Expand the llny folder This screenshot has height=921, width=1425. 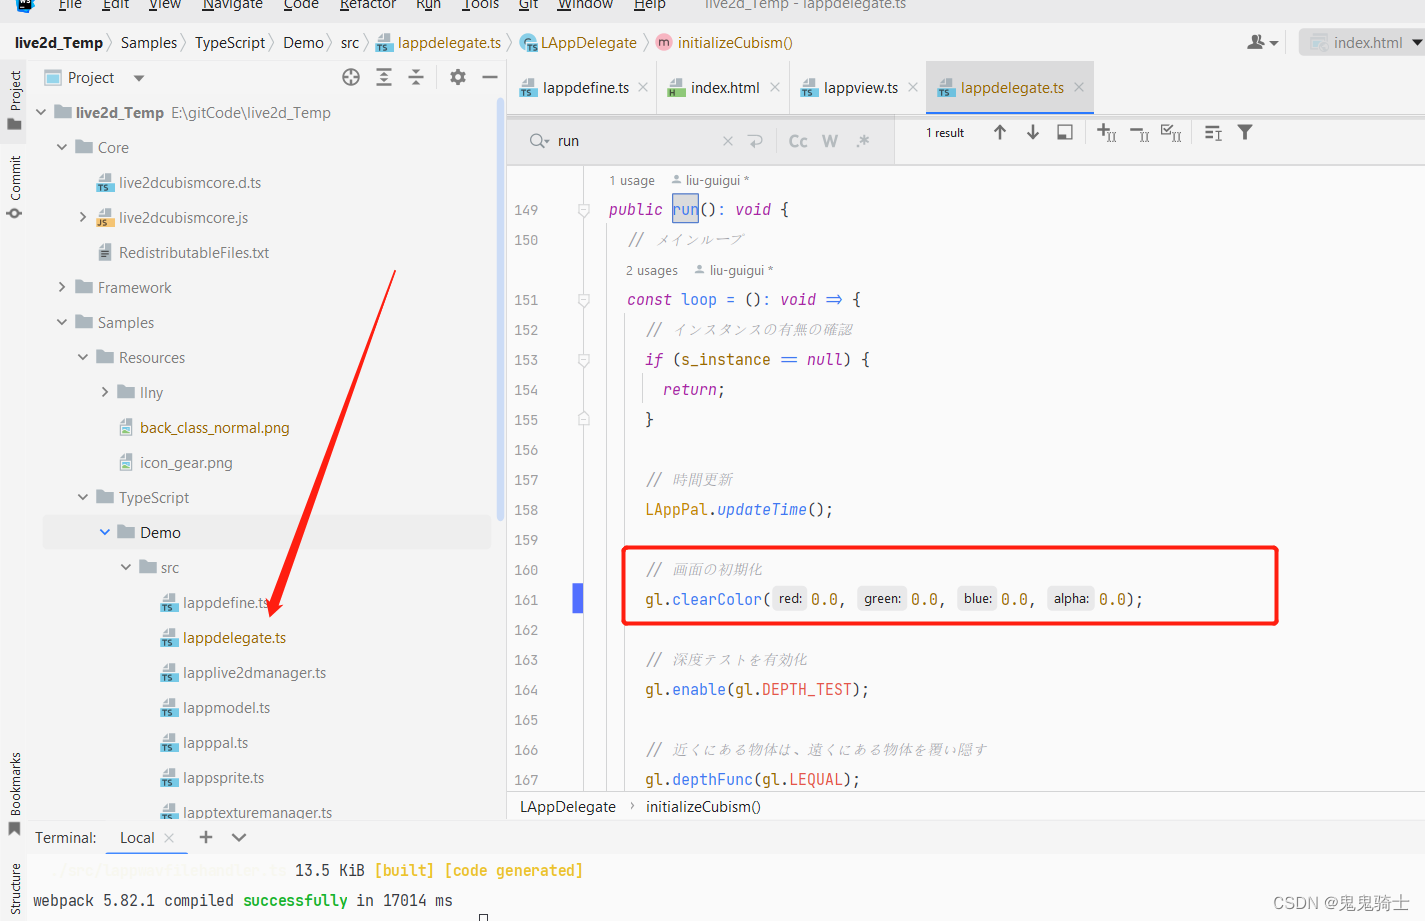coord(104,392)
